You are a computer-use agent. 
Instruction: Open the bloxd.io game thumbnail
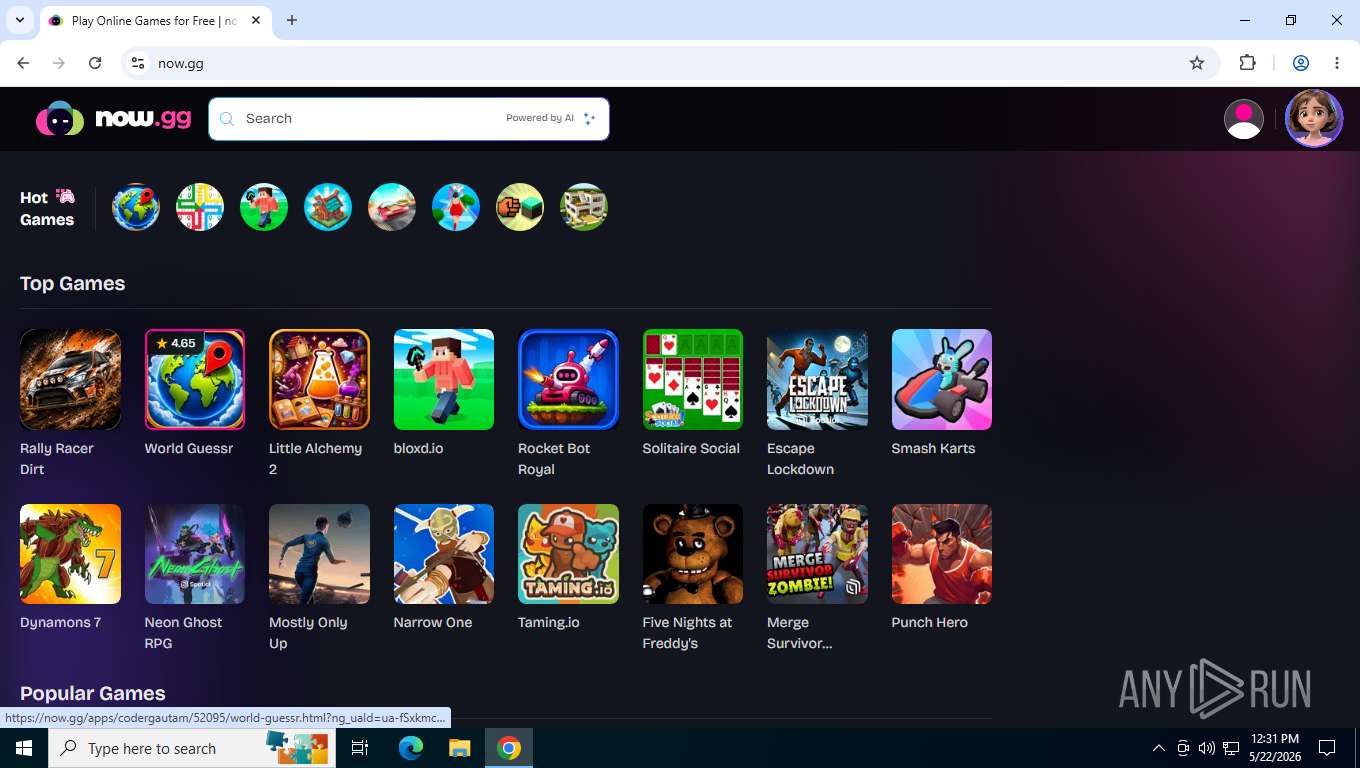[x=444, y=379]
